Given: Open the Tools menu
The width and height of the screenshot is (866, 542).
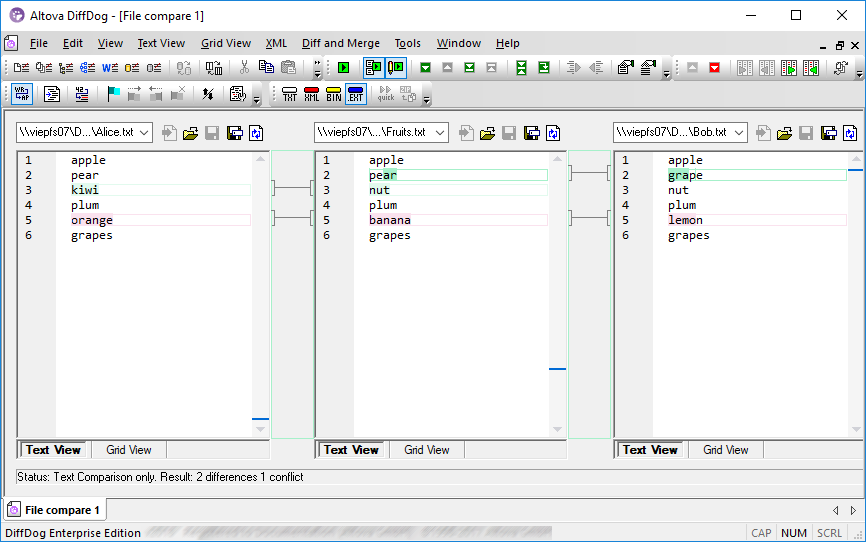Looking at the screenshot, I should (x=408, y=43).
